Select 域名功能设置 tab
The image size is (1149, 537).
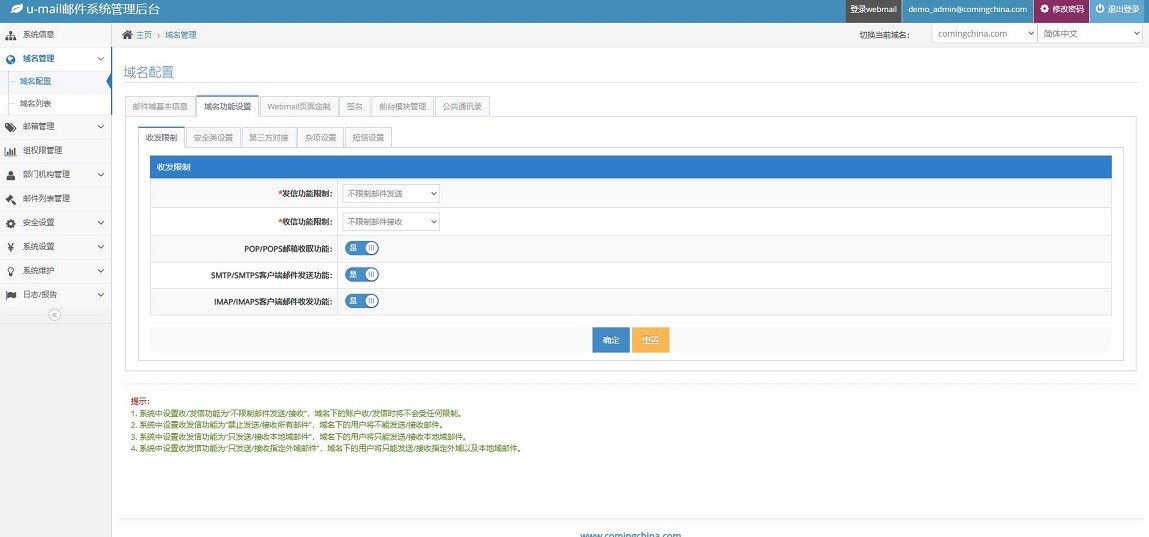point(227,106)
